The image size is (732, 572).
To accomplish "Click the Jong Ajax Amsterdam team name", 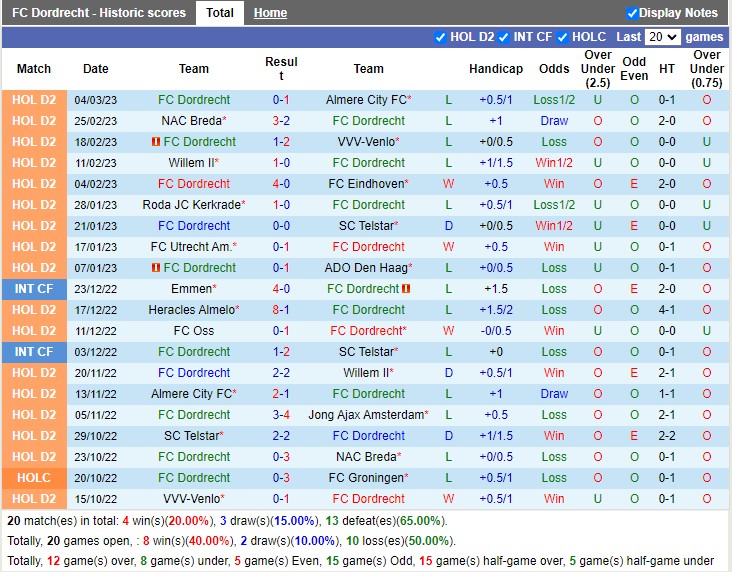I will [x=368, y=415].
